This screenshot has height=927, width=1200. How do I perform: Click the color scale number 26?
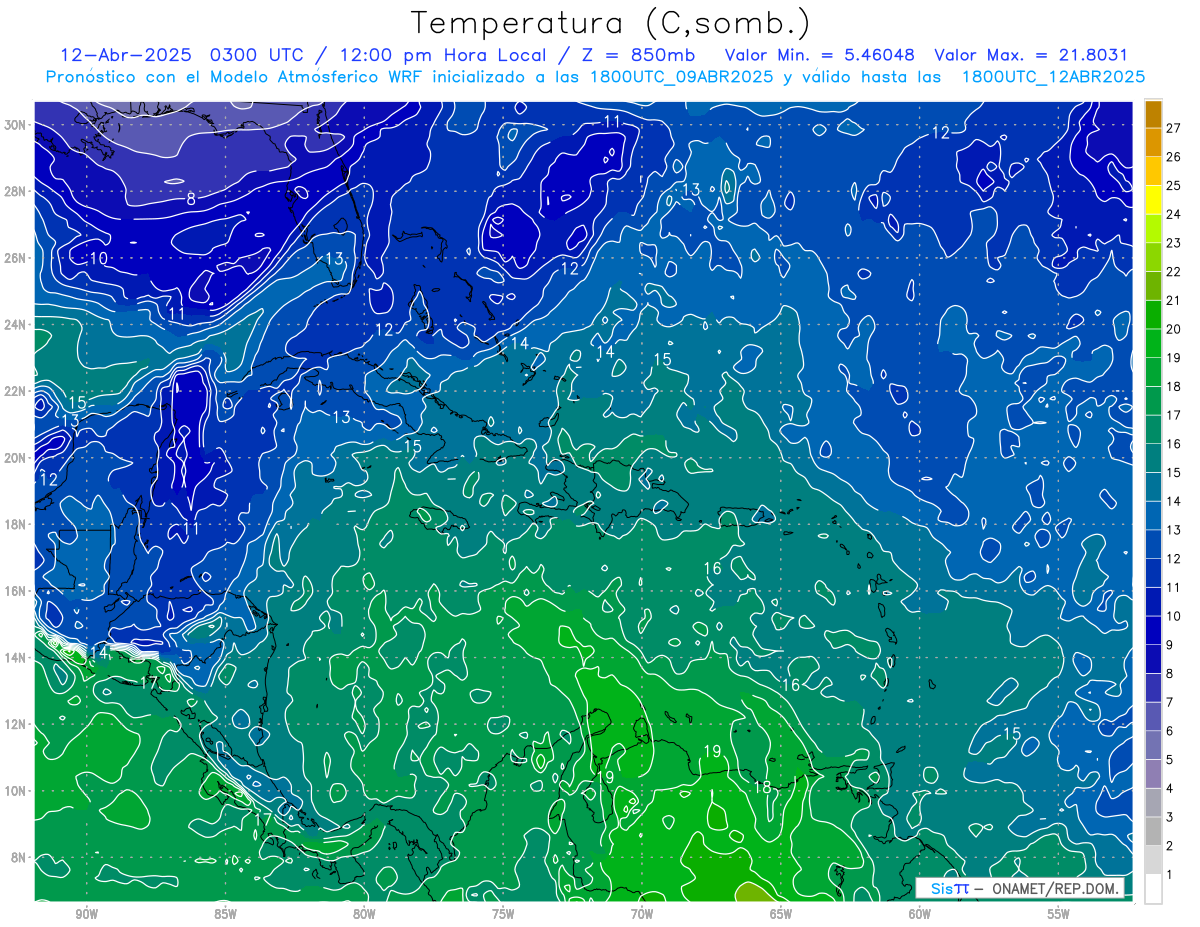pos(1173,157)
